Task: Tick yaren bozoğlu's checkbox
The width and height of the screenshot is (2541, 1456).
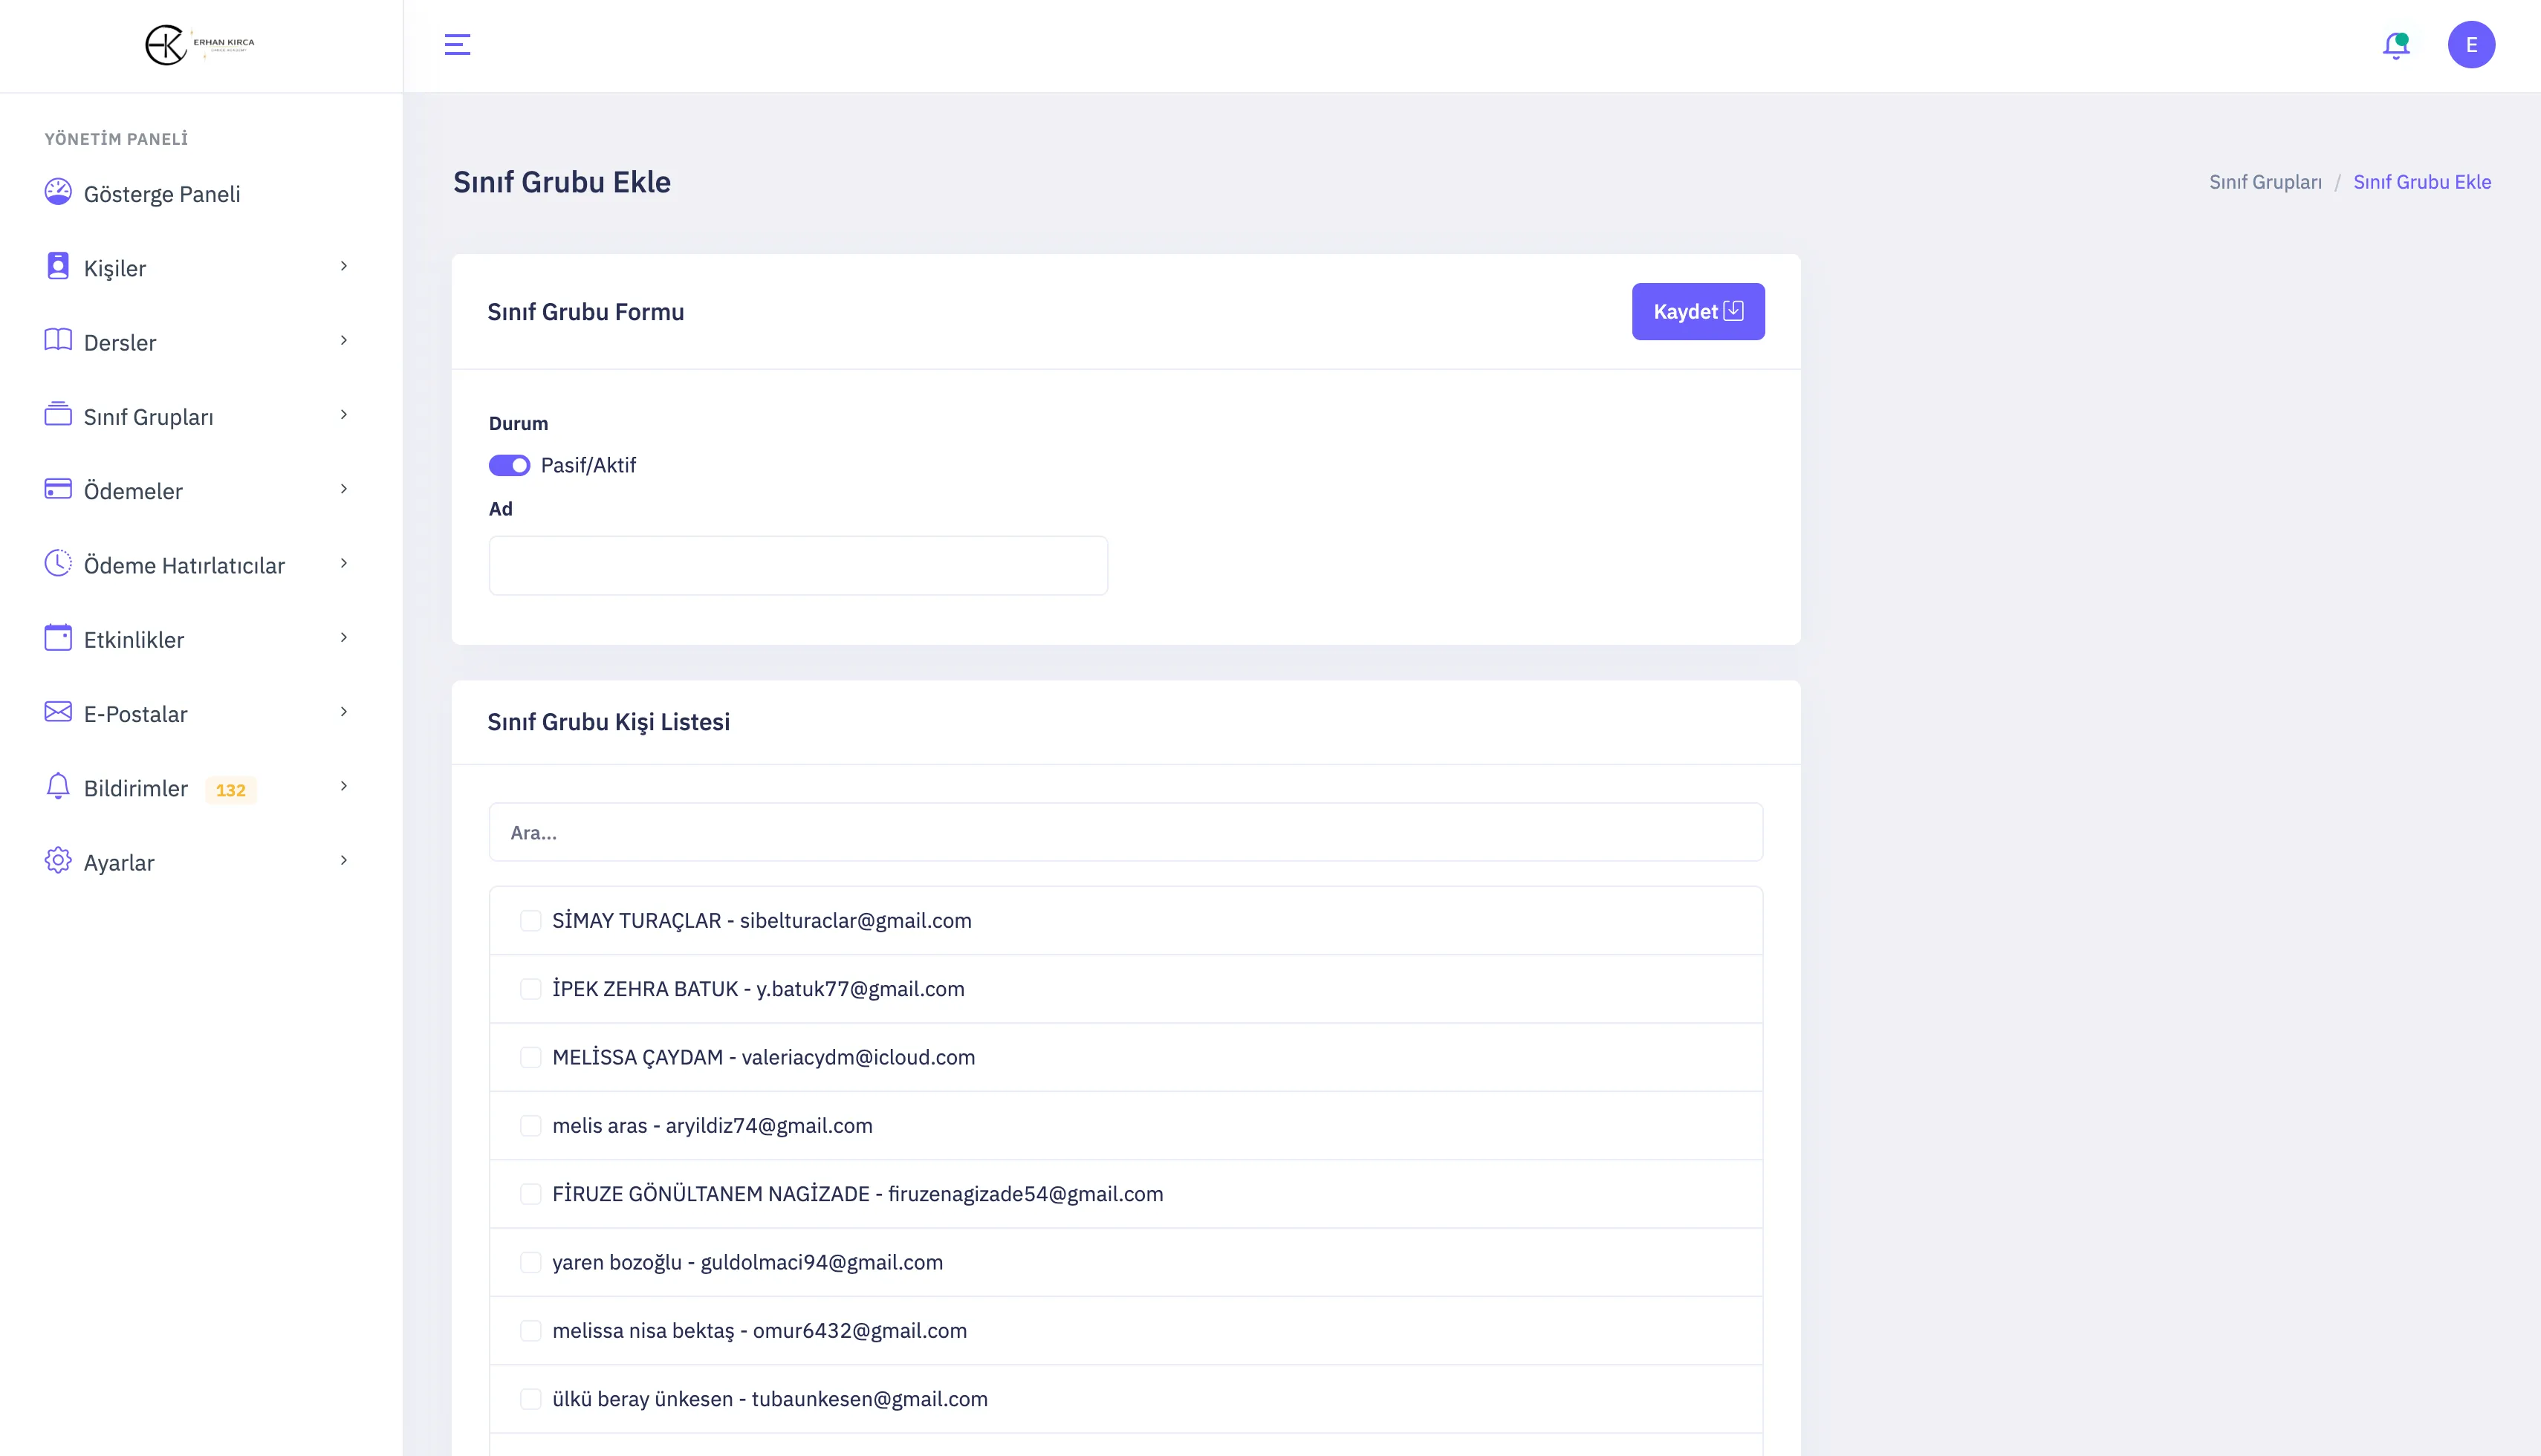Action: tap(530, 1263)
